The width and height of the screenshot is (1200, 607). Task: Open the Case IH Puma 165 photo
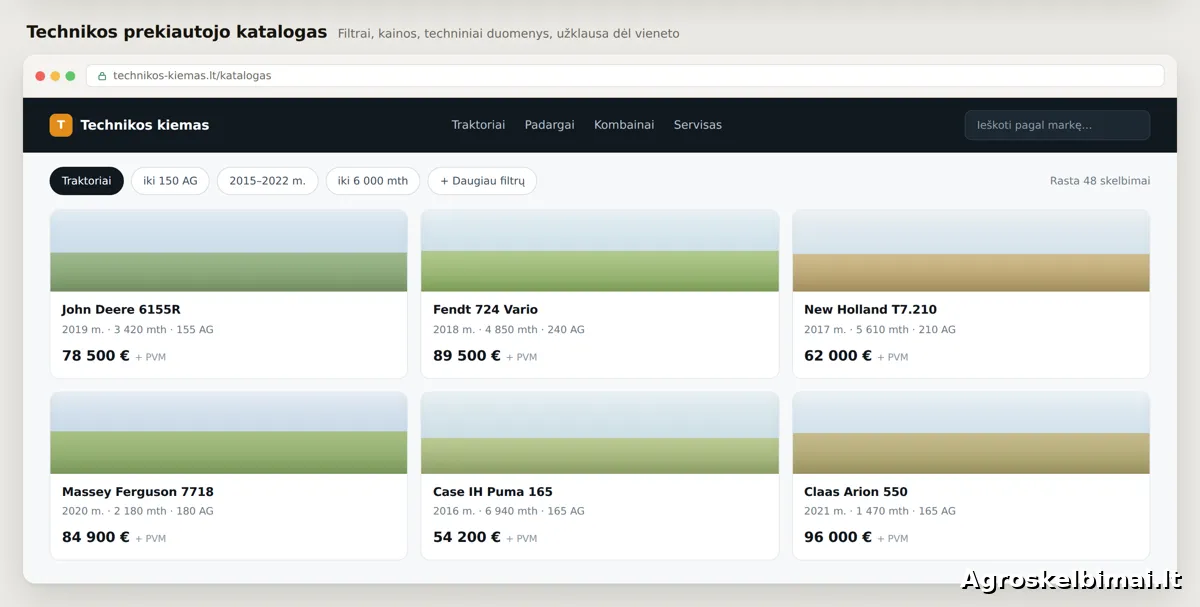pyautogui.click(x=600, y=433)
